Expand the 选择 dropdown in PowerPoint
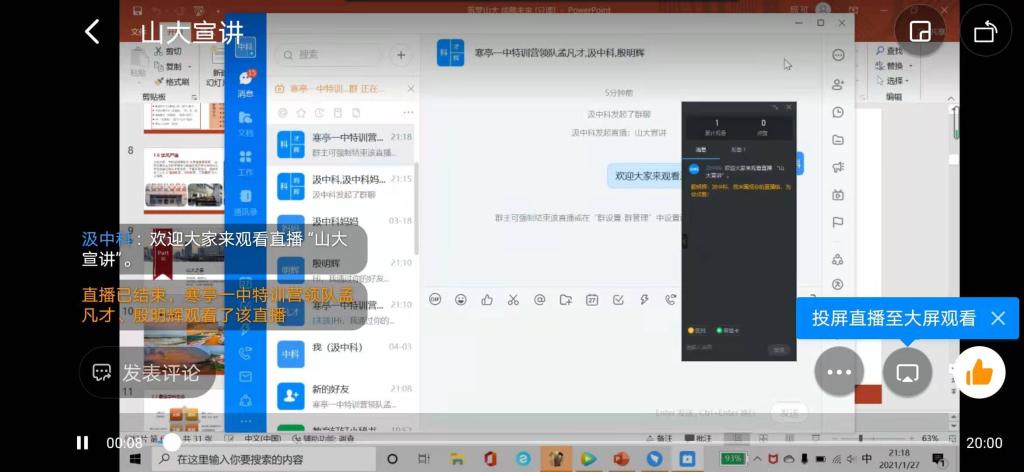The image size is (1024, 472). (909, 81)
